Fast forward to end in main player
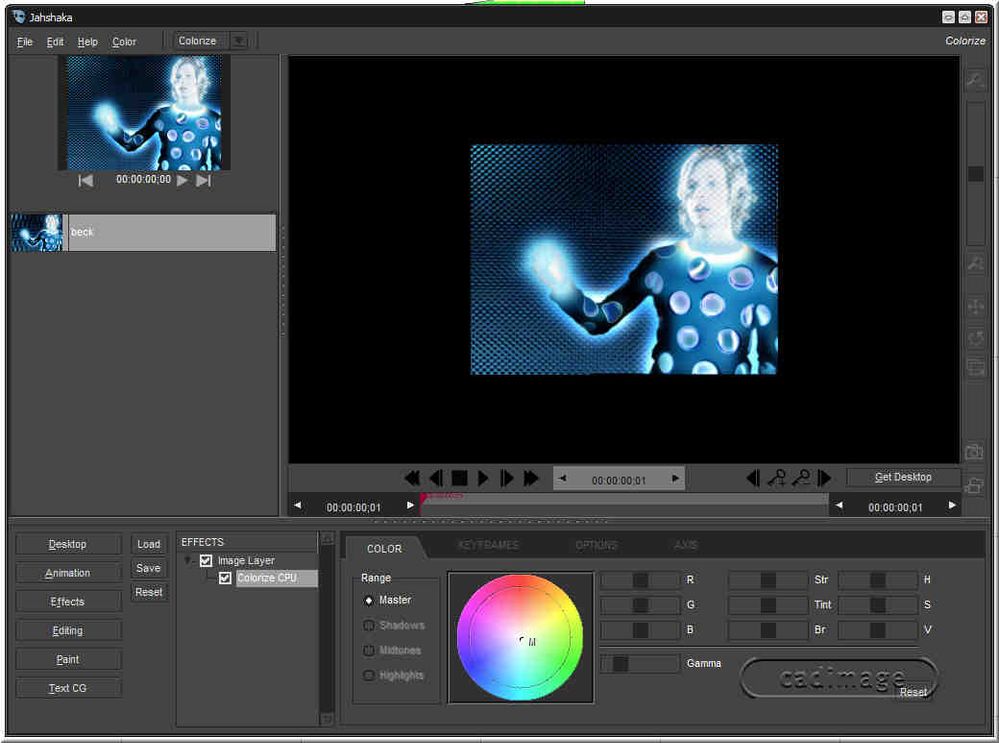Image resolution: width=999 pixels, height=743 pixels. point(531,478)
